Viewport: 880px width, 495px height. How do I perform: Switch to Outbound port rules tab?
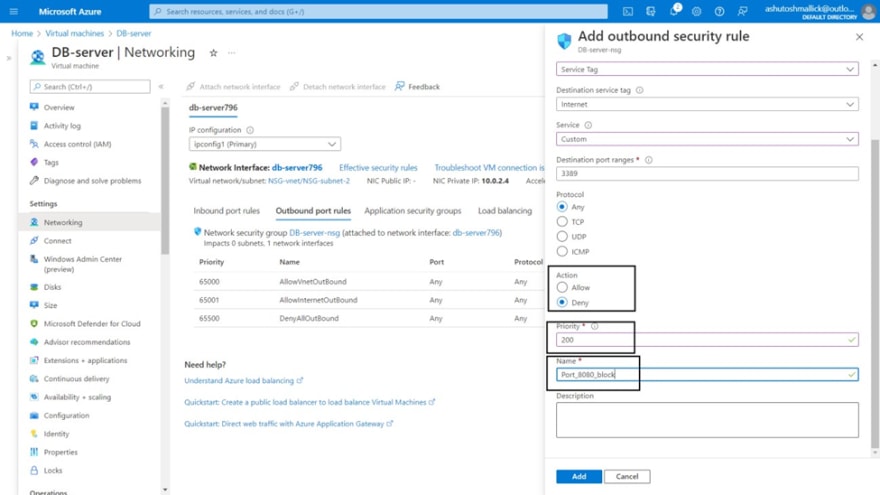313,211
